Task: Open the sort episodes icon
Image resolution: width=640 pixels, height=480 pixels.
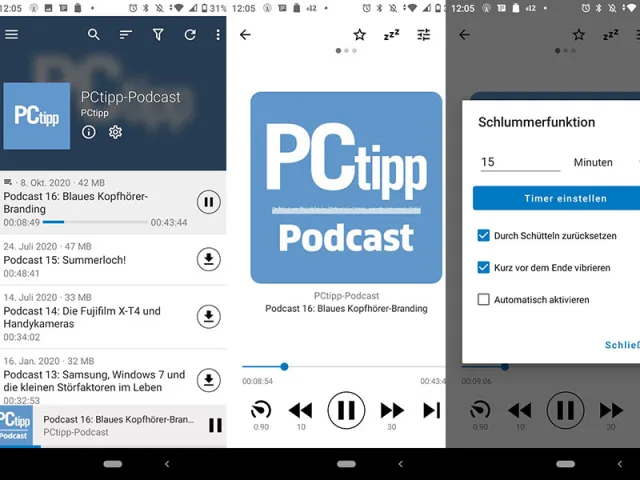Action: click(126, 35)
